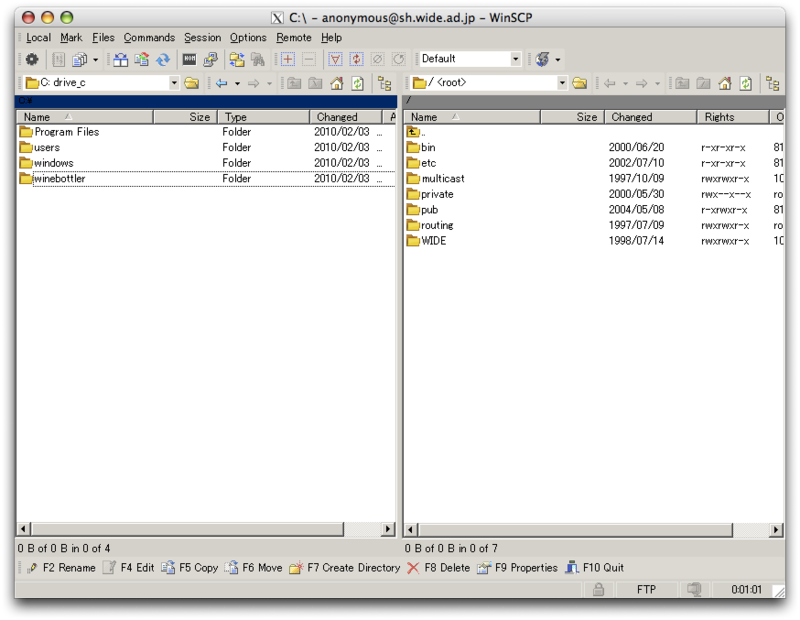Open the Default transfer settings dropdown

[515, 59]
